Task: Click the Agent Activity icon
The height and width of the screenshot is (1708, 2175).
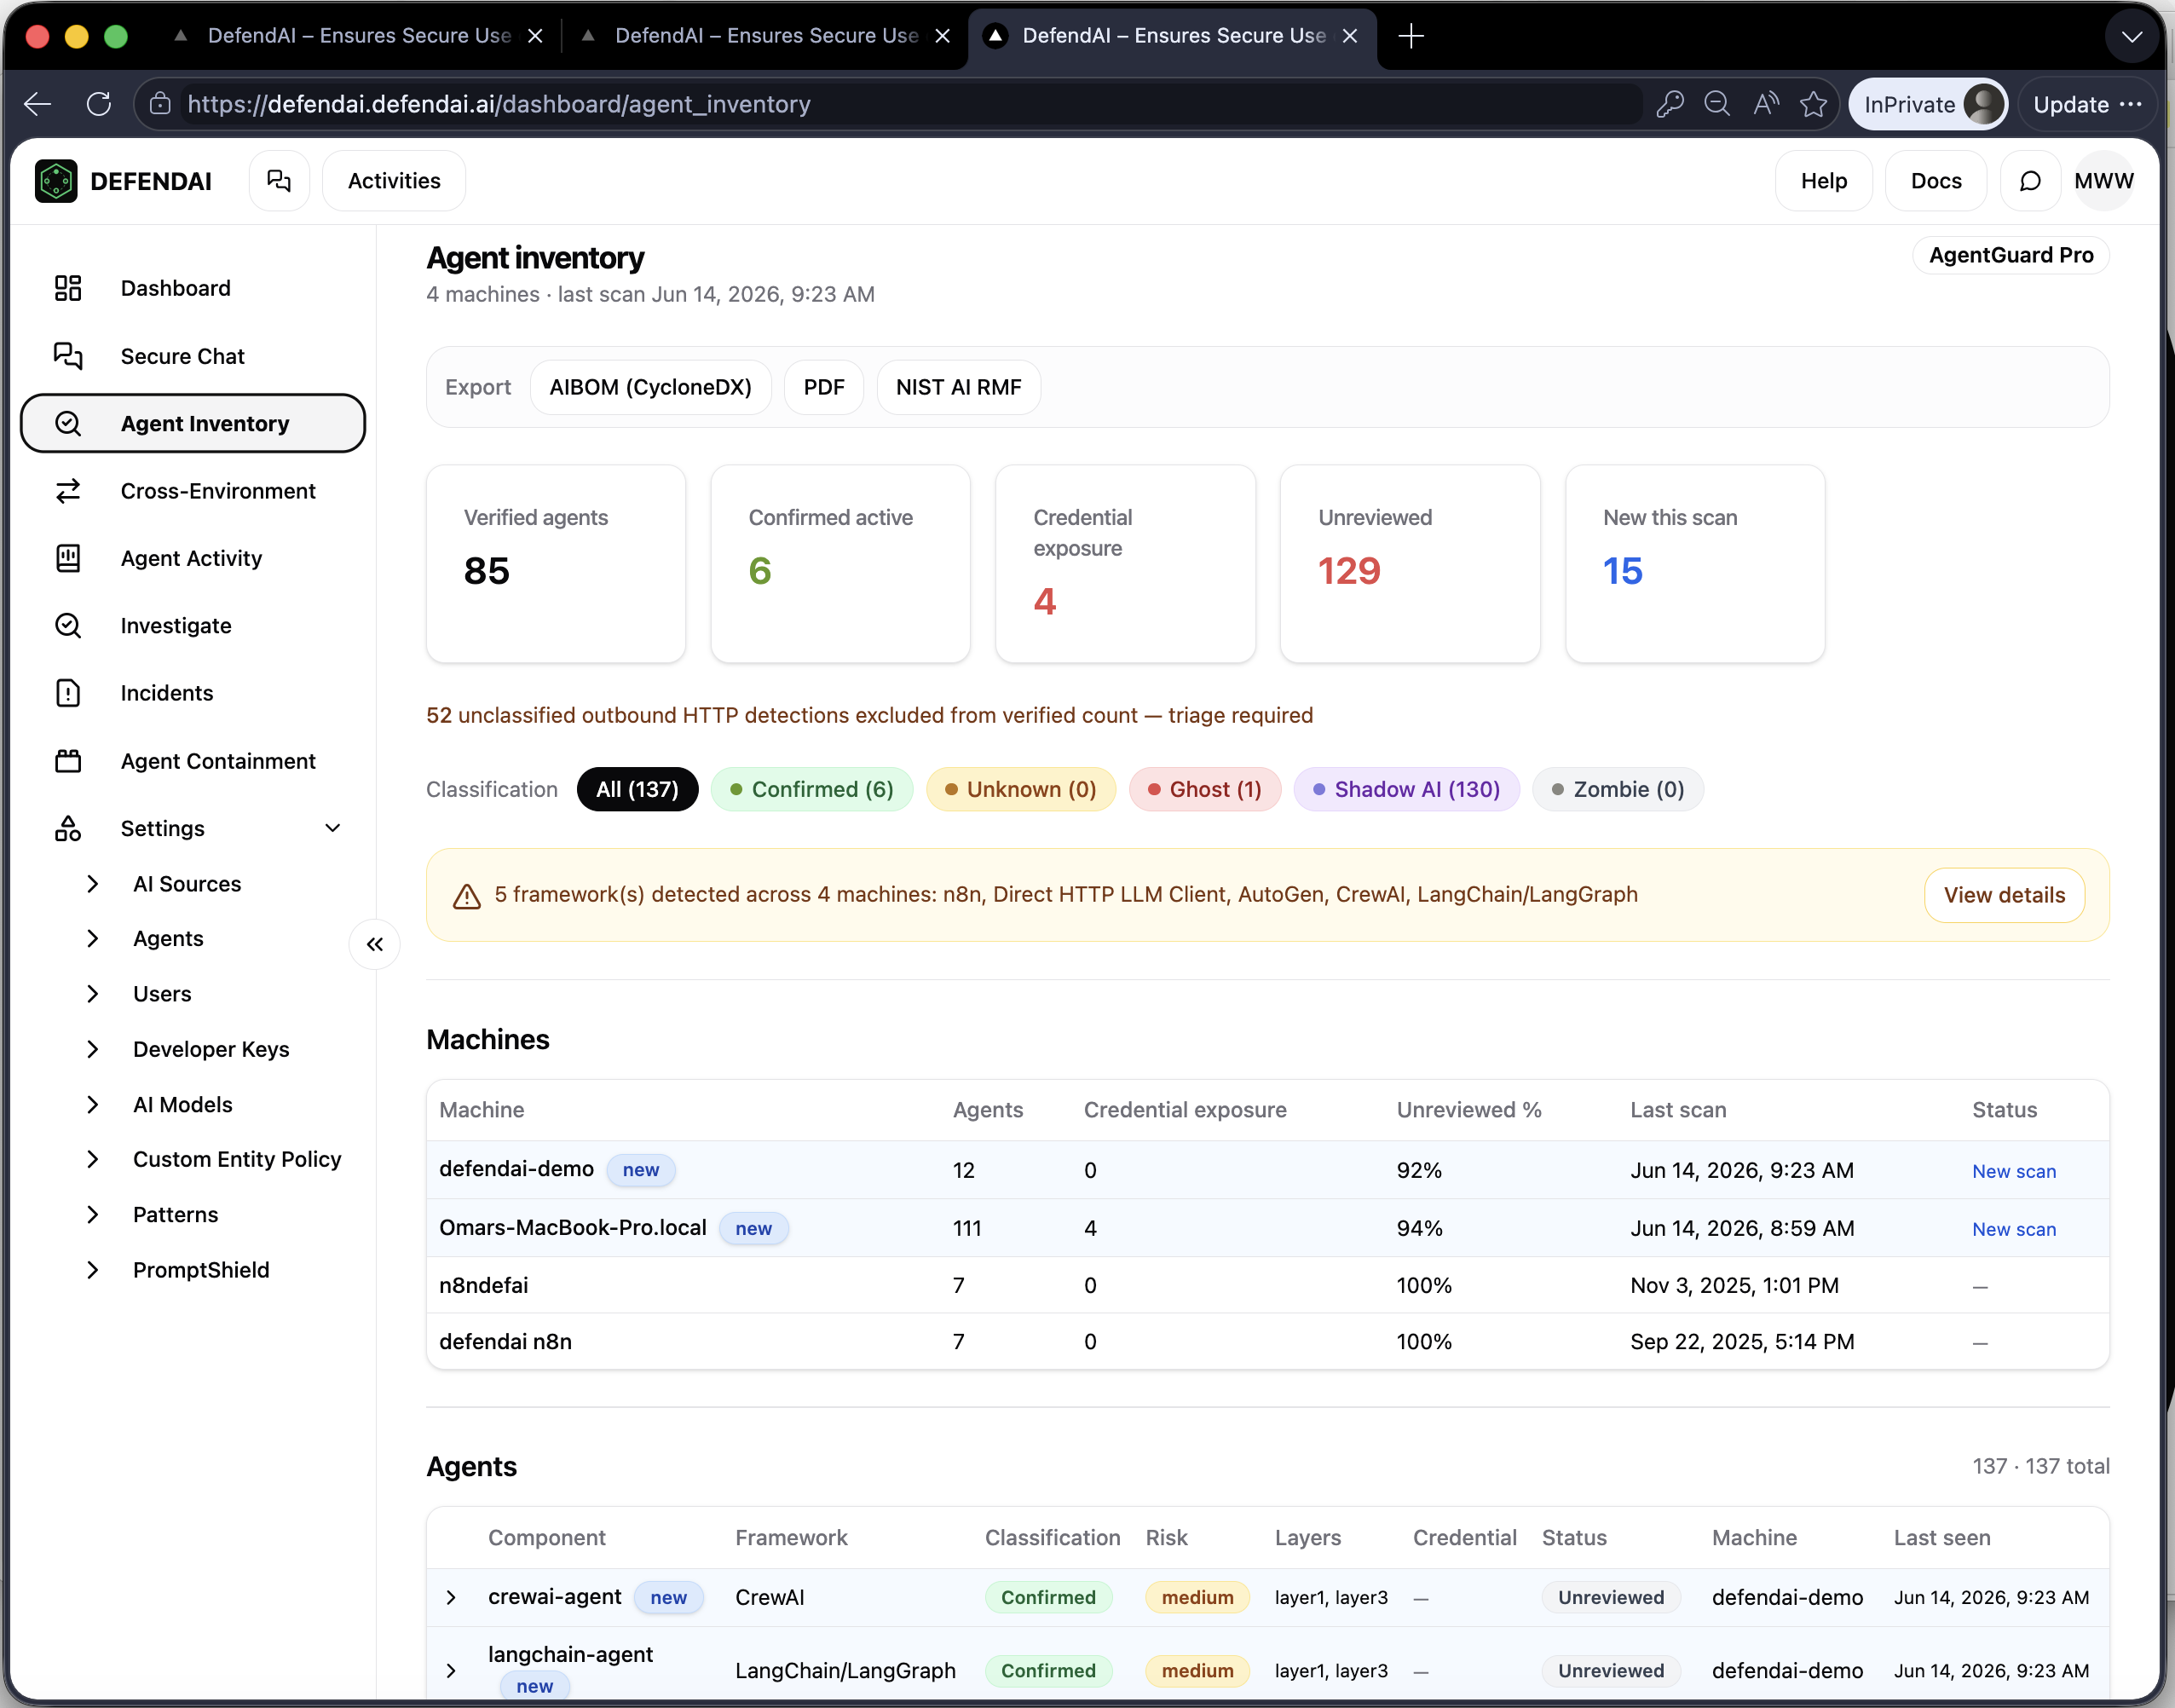Action: pyautogui.click(x=68, y=558)
